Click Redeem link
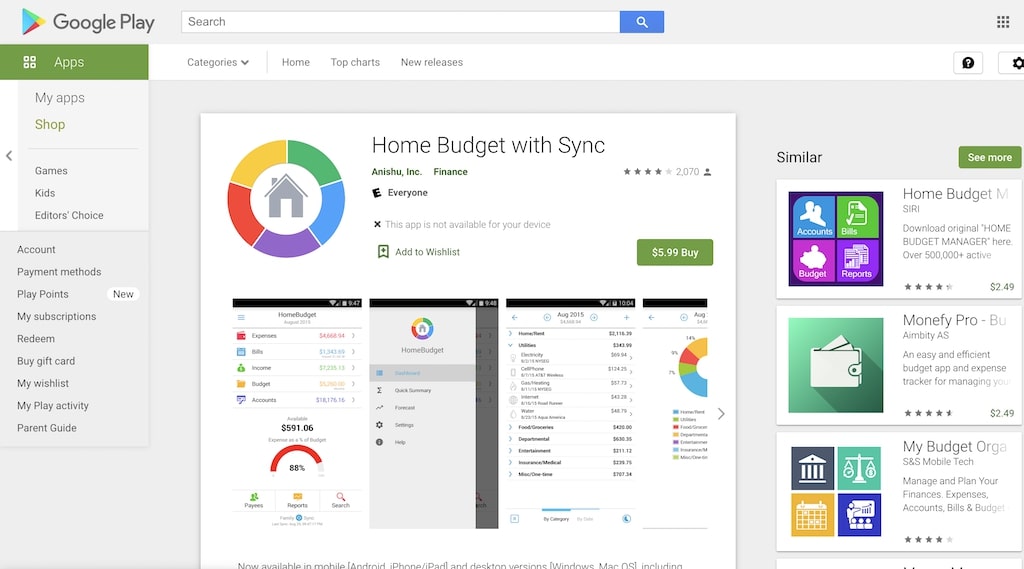Screen dimensions: 1024x569 36,338
